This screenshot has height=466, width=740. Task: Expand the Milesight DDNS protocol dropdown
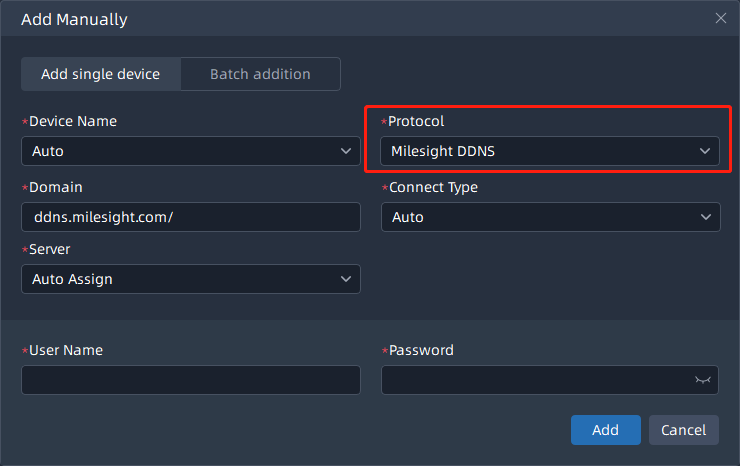click(x=540, y=152)
